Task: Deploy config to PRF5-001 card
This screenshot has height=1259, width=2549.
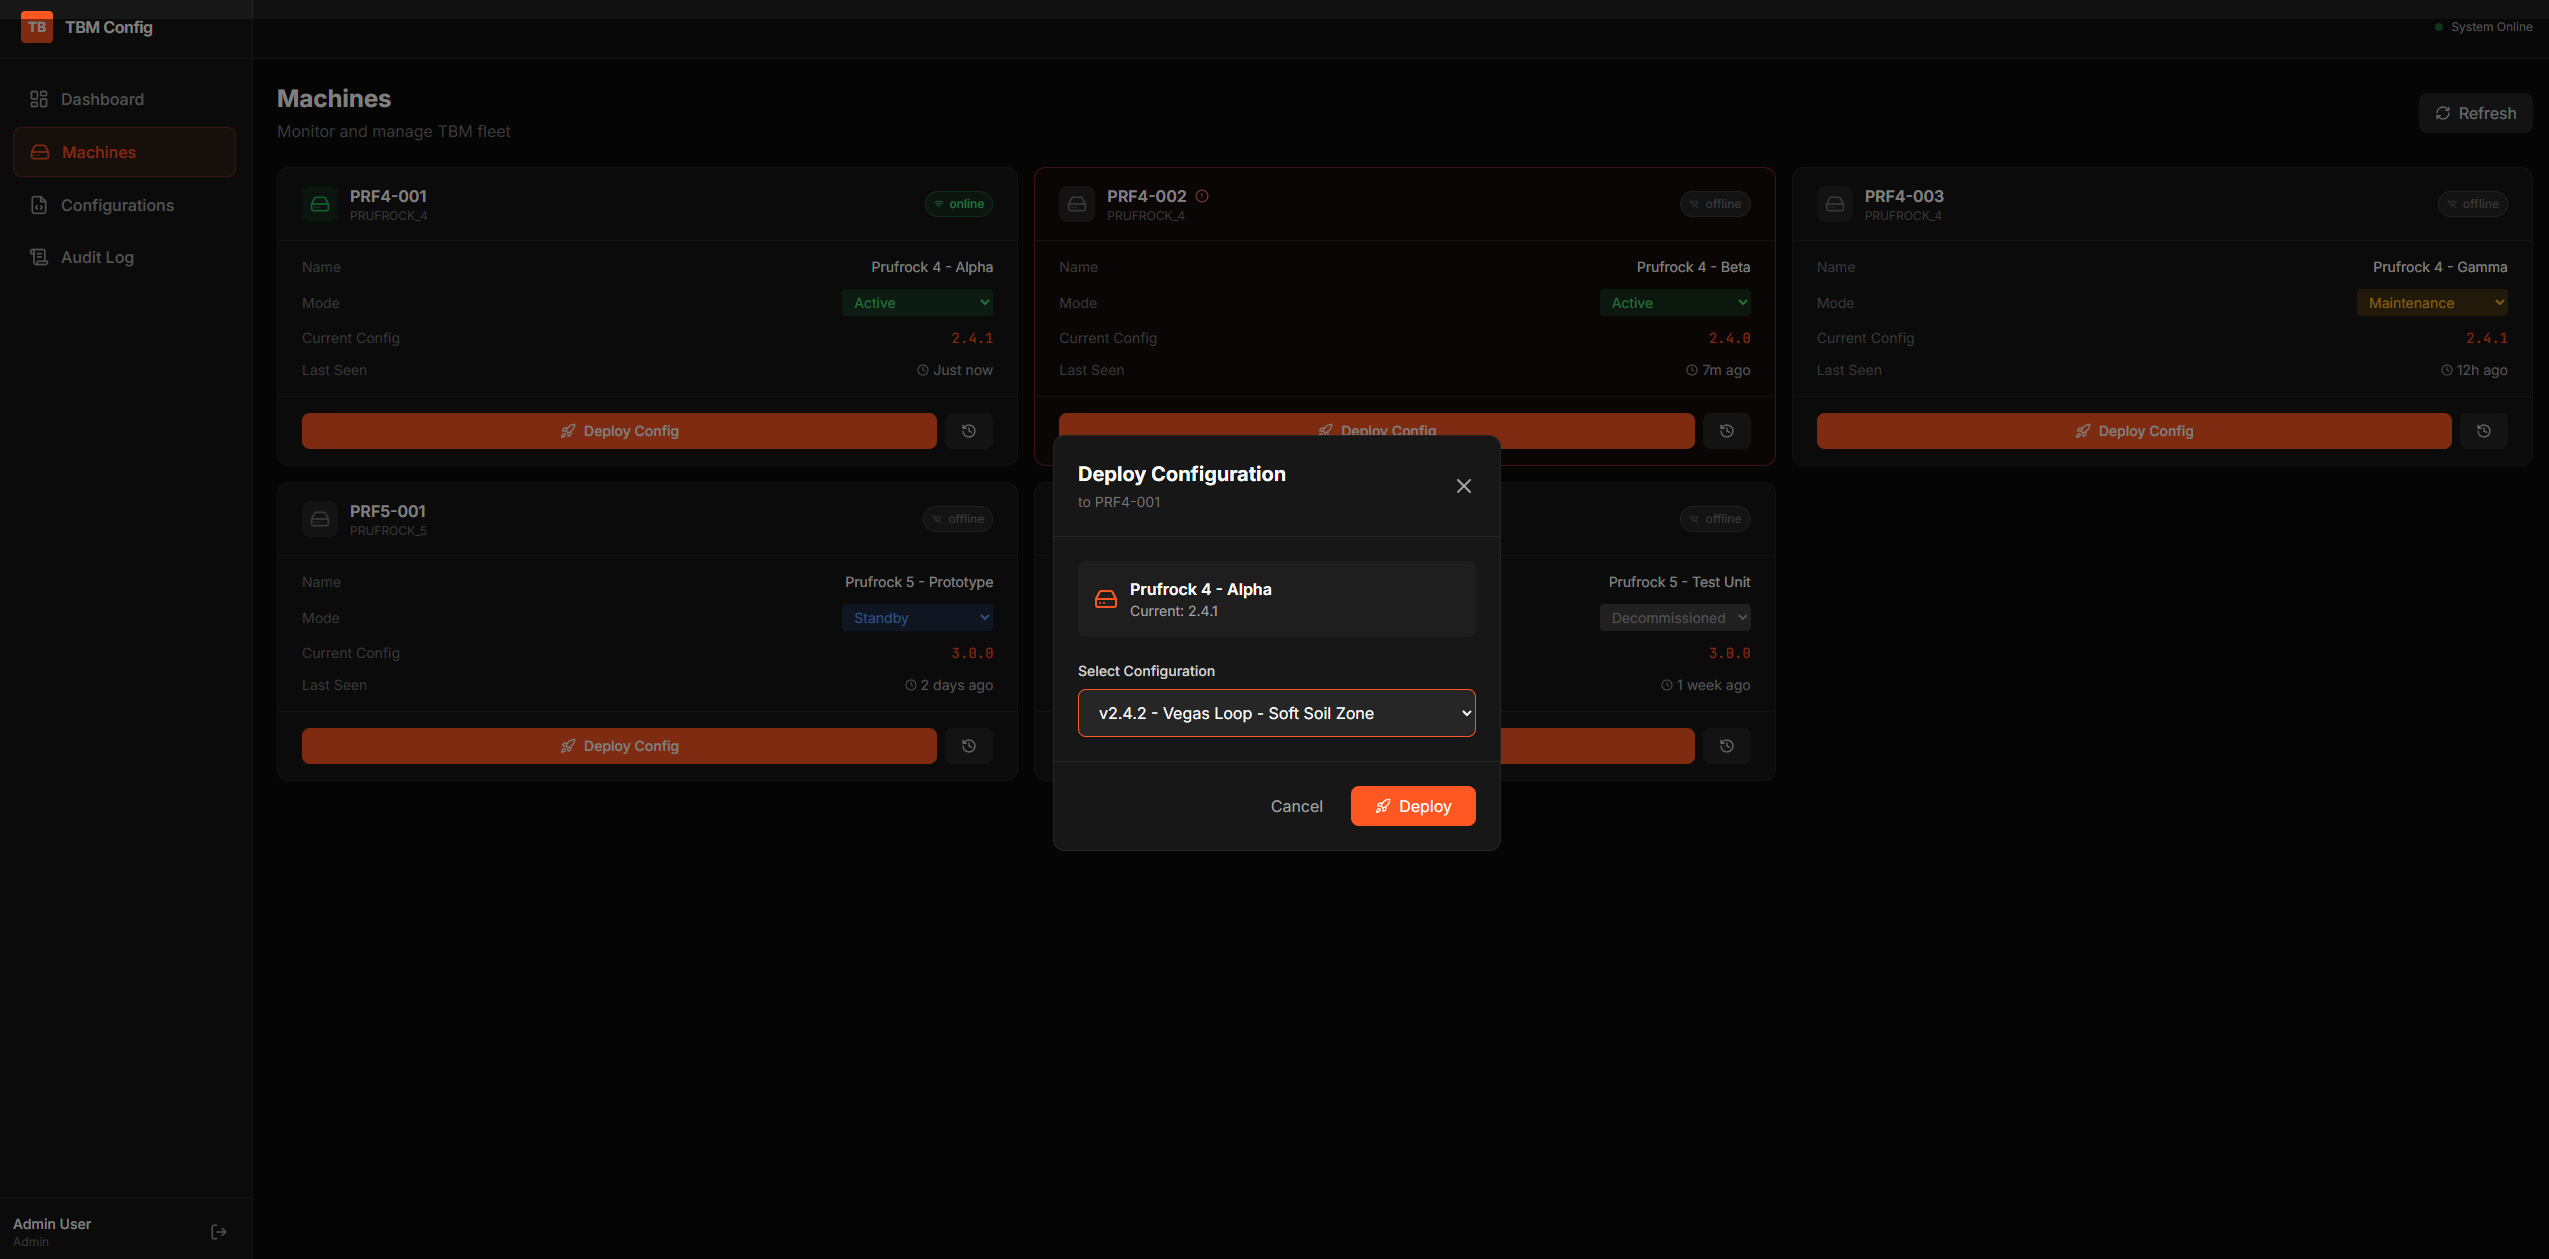Action: (619, 746)
